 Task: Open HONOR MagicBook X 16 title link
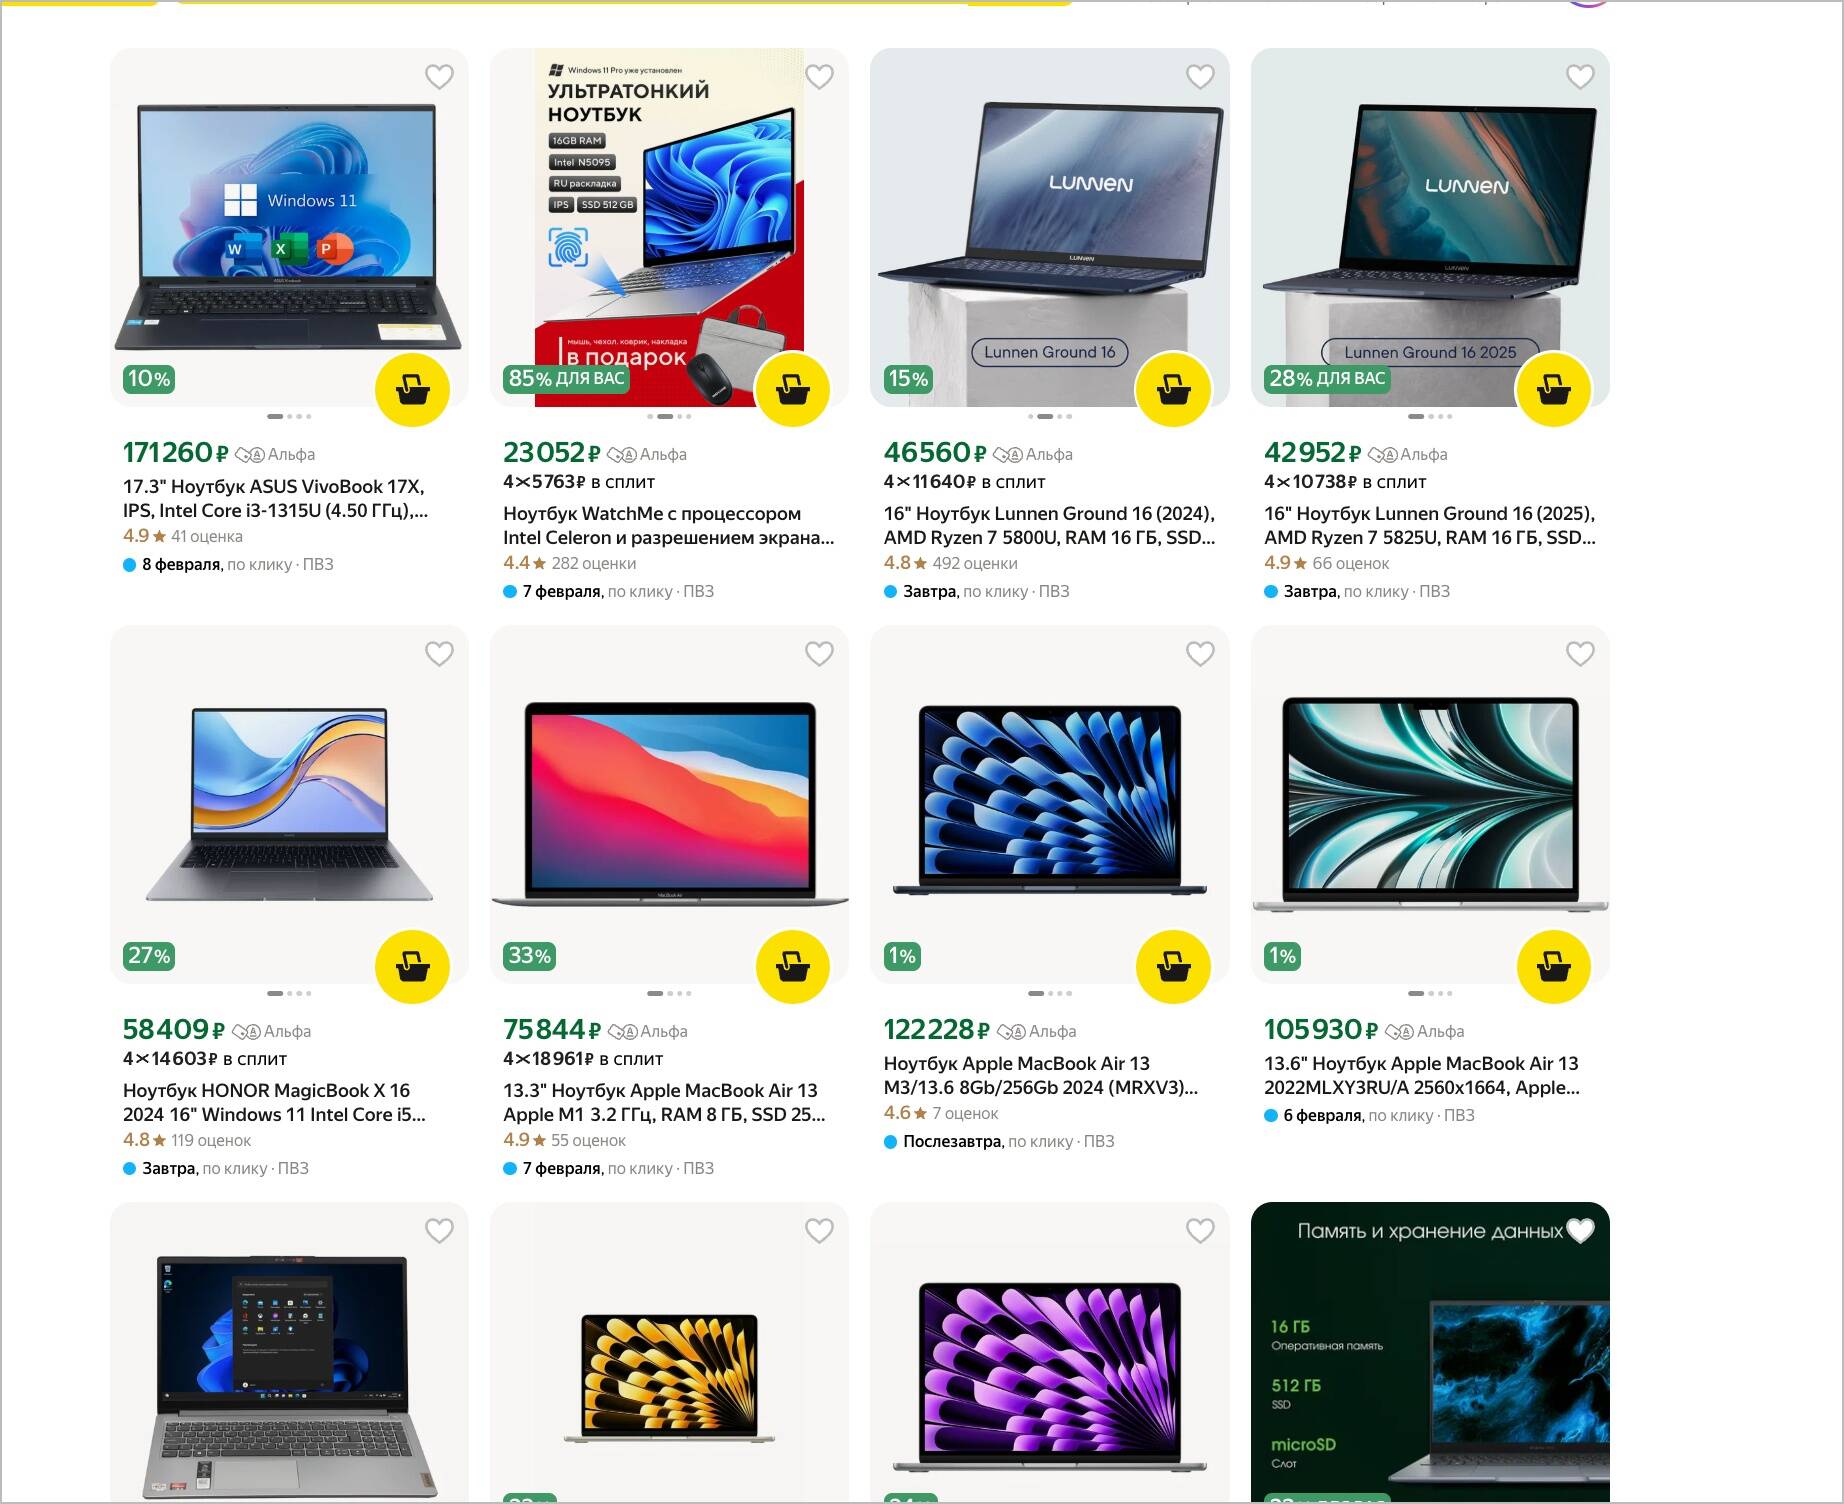(274, 1103)
